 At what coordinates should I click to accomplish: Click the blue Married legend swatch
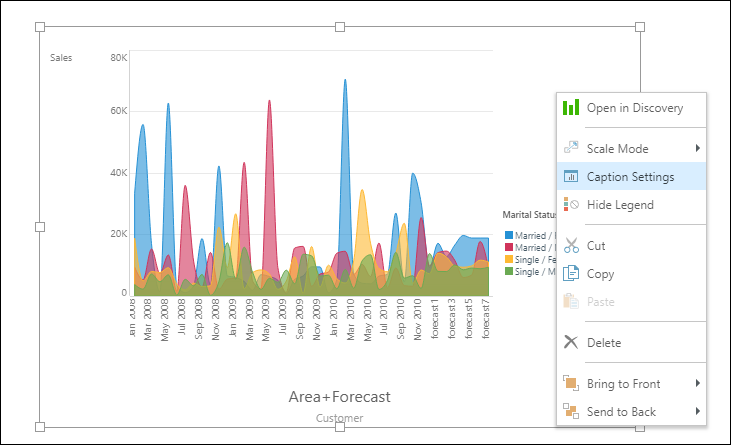pyautogui.click(x=509, y=235)
